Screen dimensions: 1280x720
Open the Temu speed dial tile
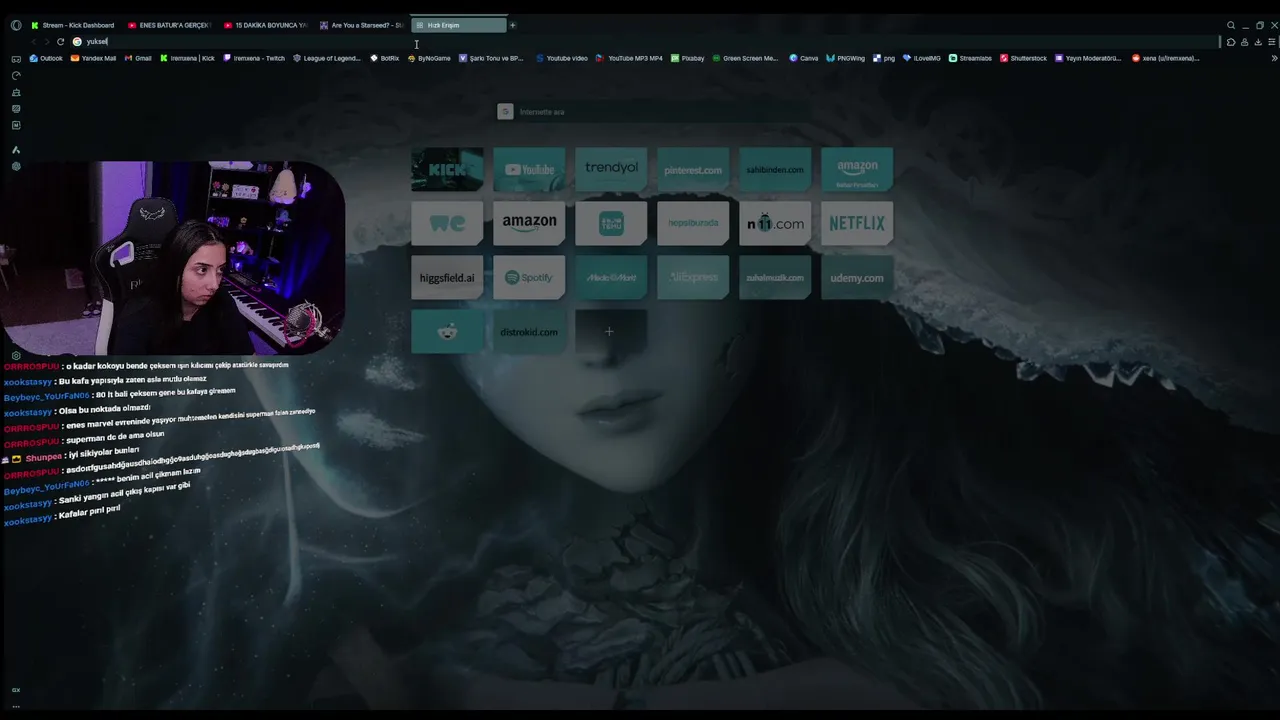[611, 223]
